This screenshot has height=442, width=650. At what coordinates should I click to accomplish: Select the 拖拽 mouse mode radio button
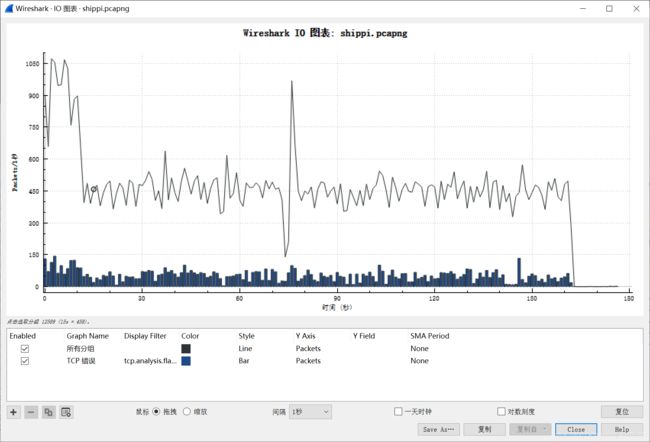coord(156,412)
